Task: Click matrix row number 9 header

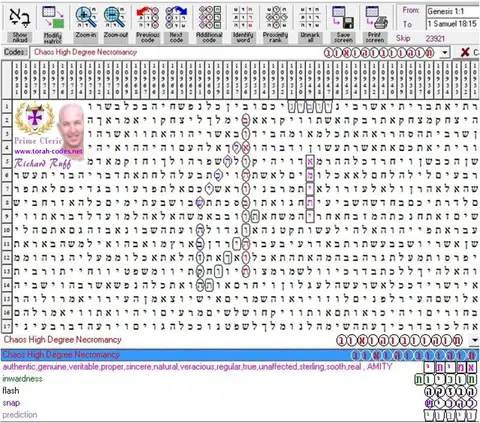Action: coord(7,216)
